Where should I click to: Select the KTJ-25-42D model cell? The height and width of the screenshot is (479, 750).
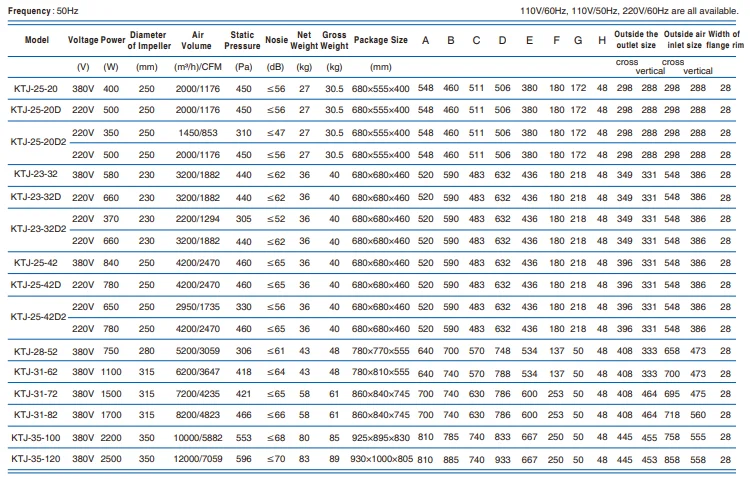tap(36, 285)
